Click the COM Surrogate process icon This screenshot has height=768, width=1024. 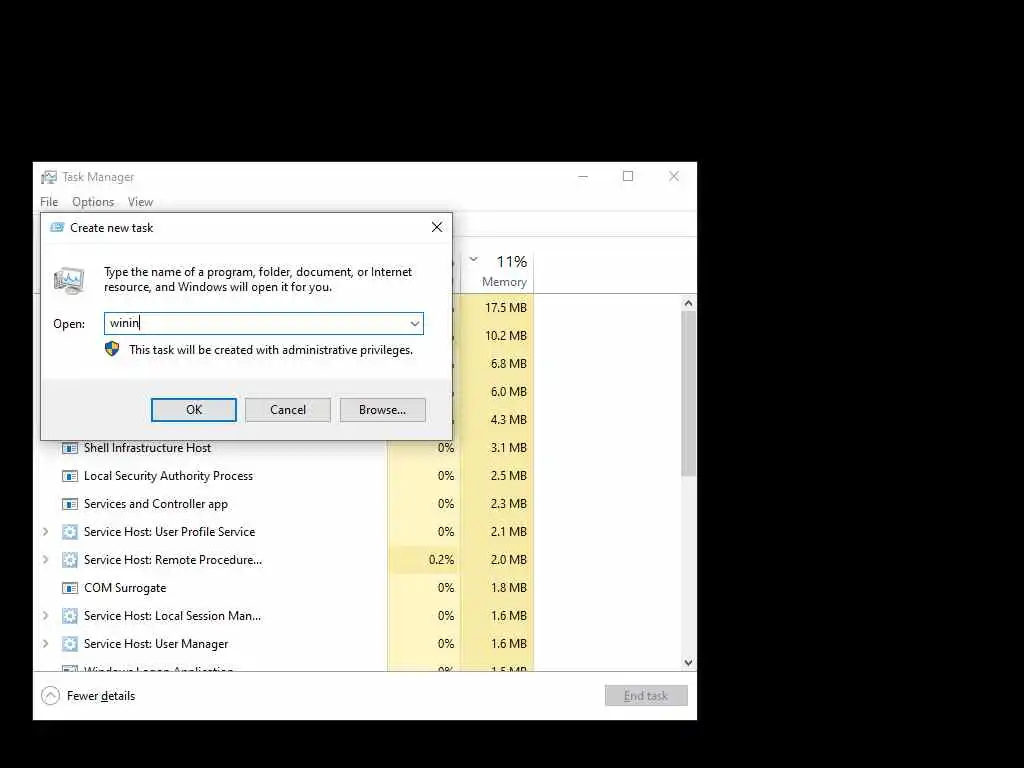click(70, 588)
